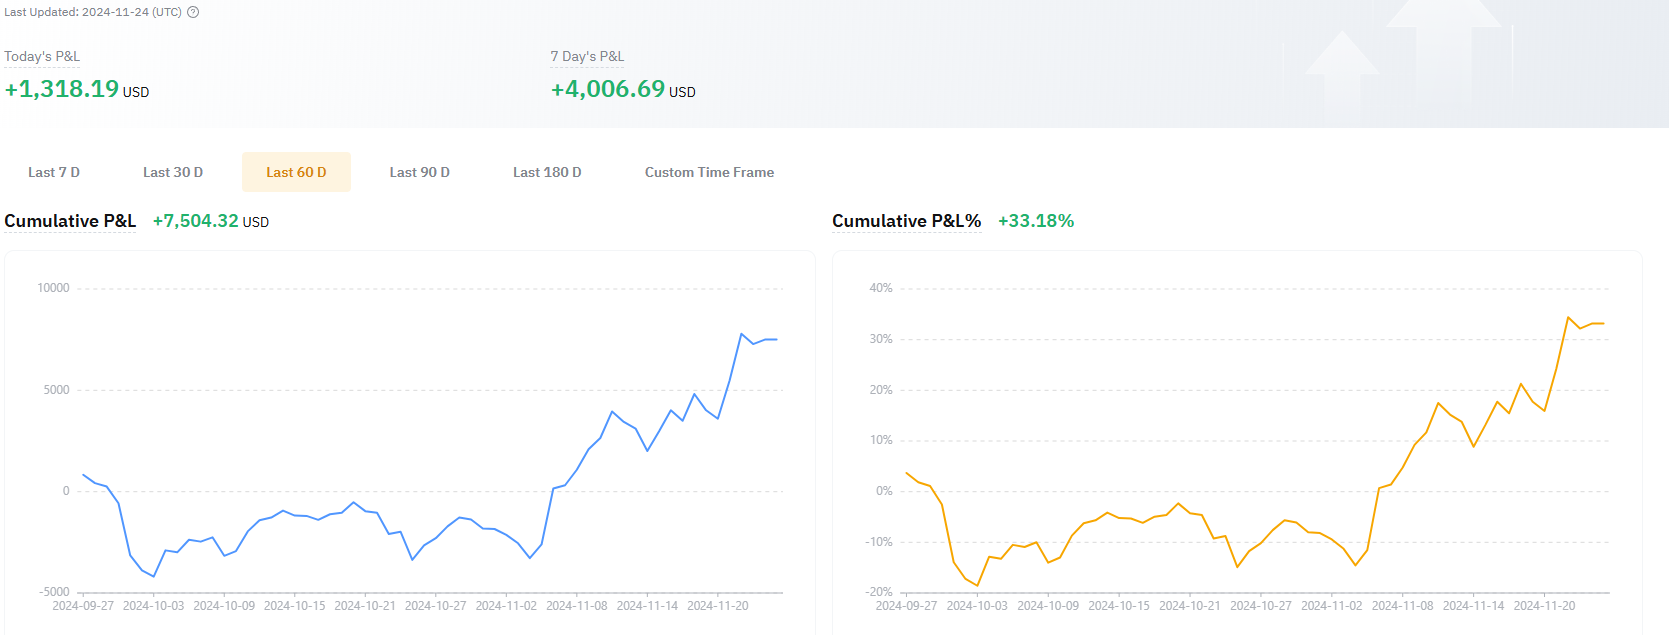Screen dimensions: 1669x635
Task: Click the +33.18% cumulative percentage figure
Action: (1036, 221)
